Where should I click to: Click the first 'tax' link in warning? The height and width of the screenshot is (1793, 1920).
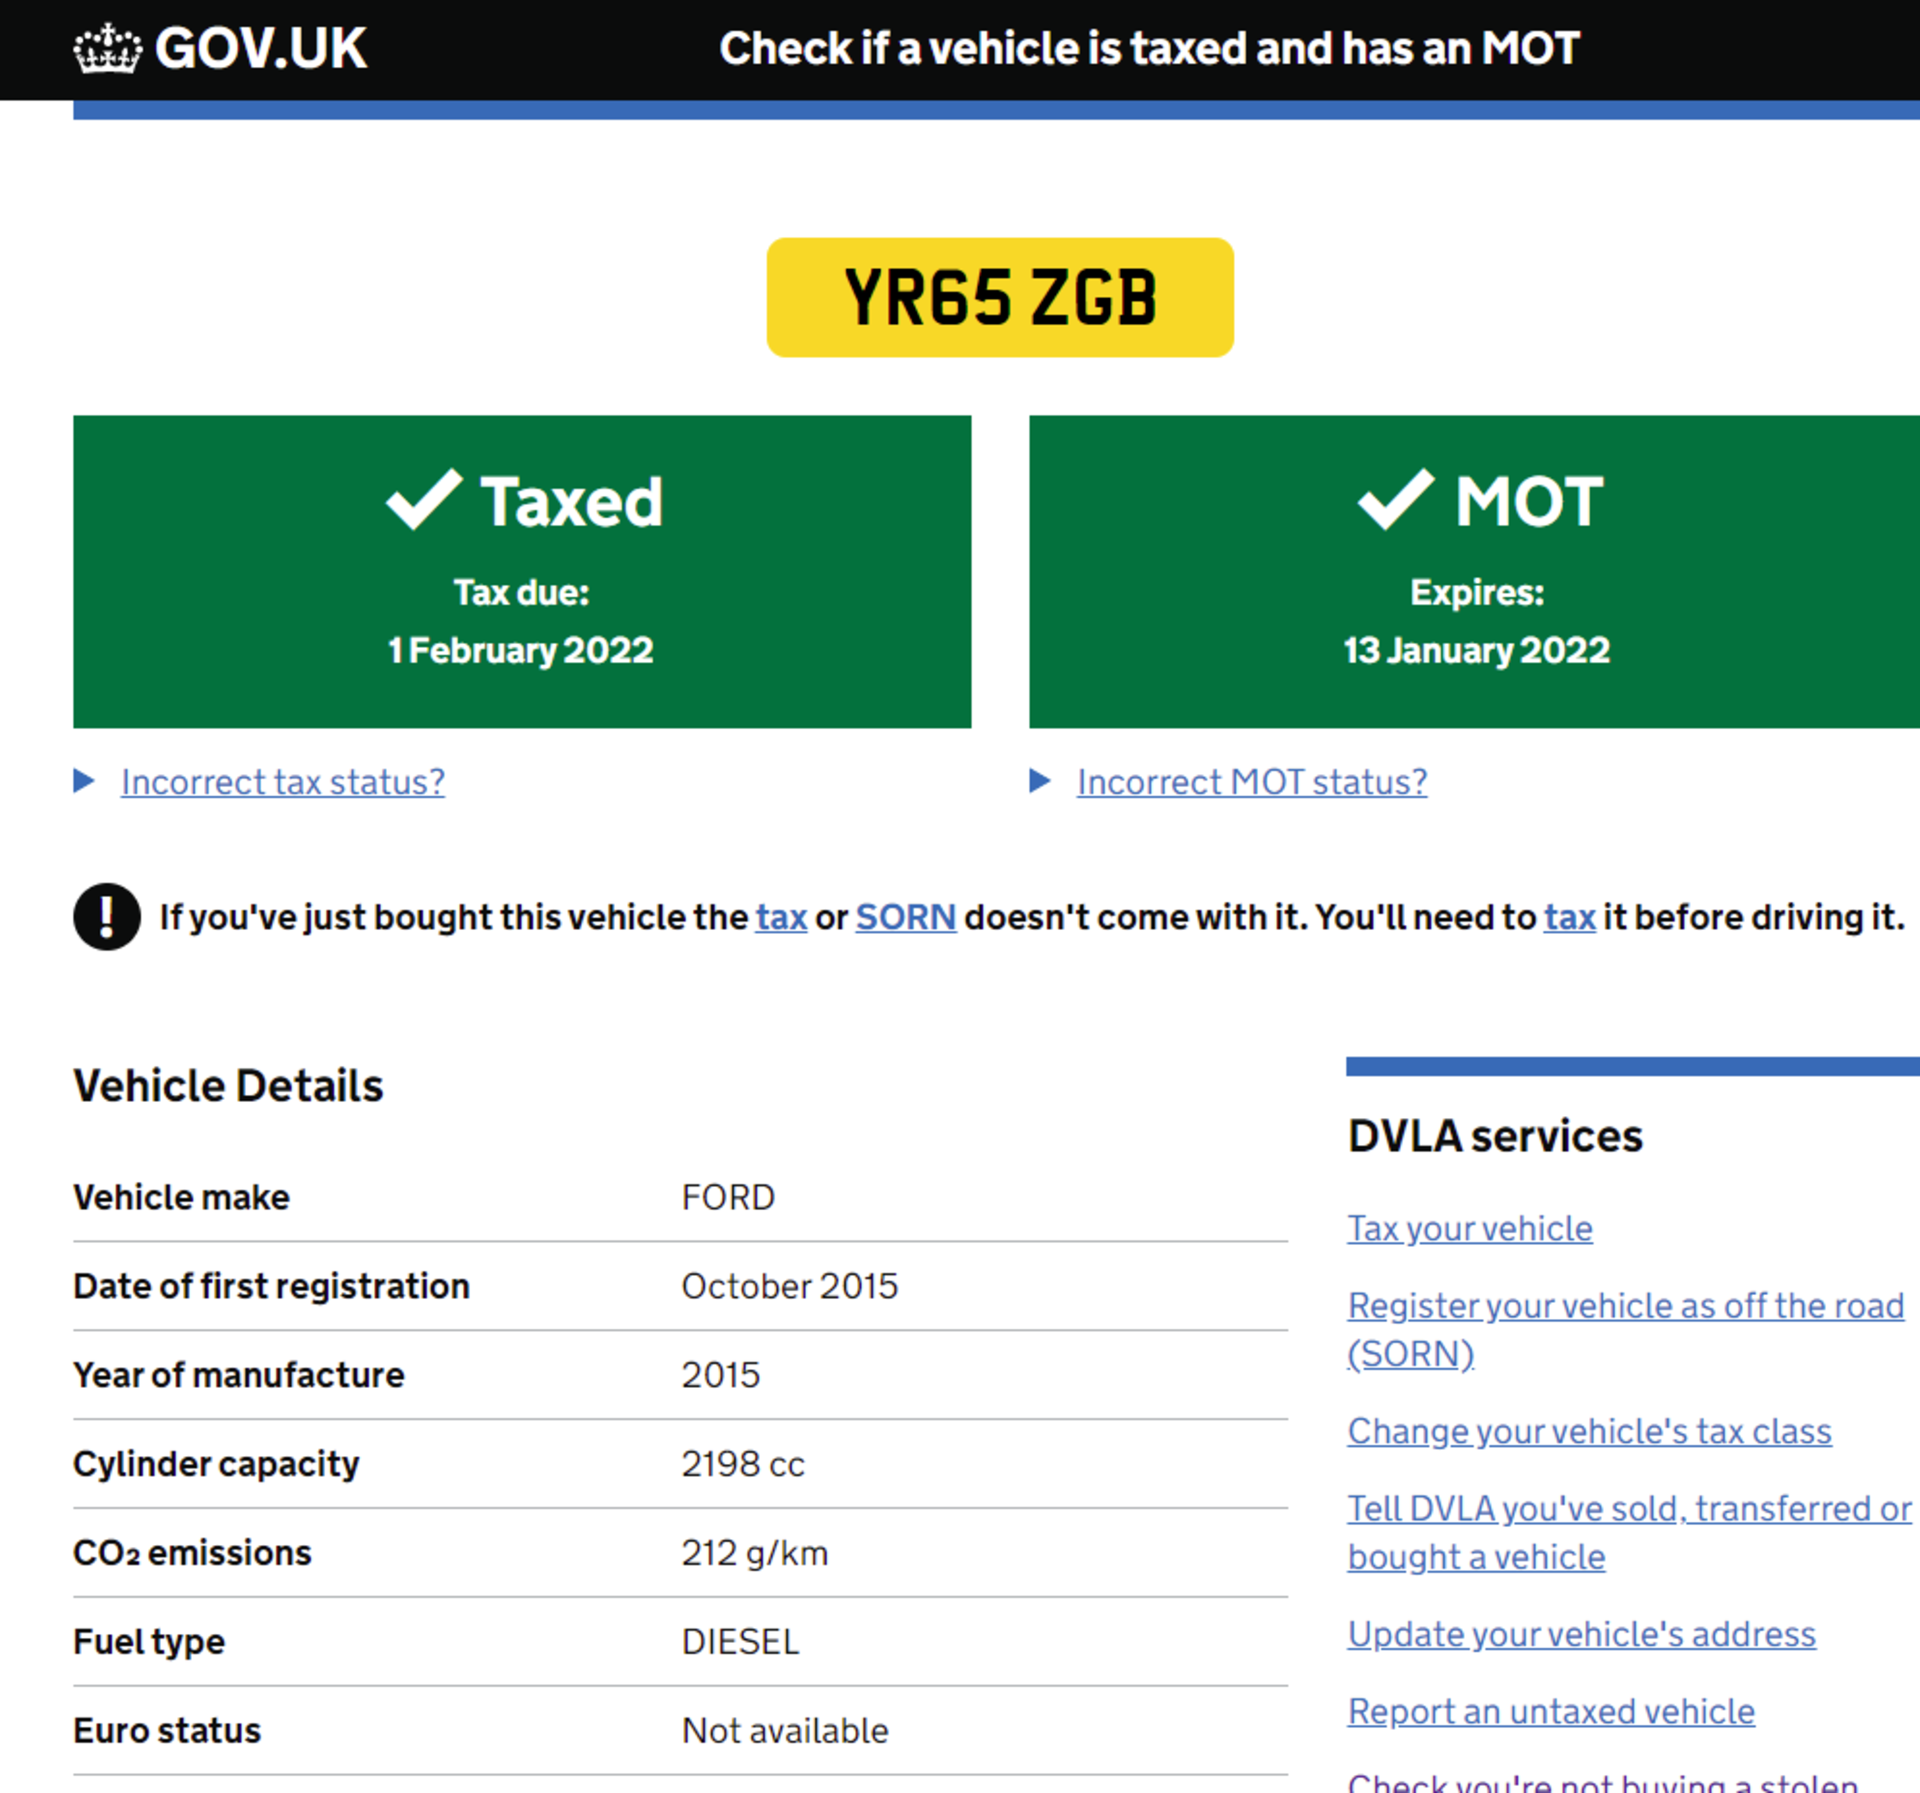click(781, 917)
